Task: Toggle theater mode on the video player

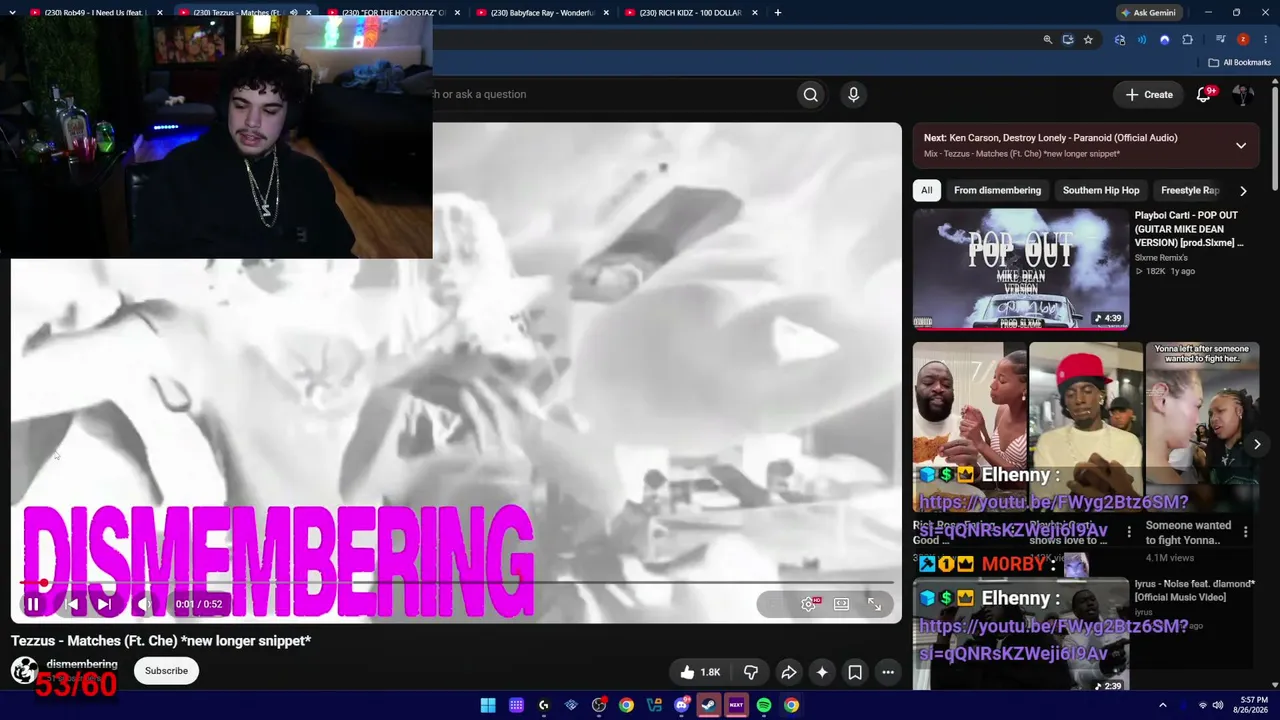Action: click(x=842, y=604)
